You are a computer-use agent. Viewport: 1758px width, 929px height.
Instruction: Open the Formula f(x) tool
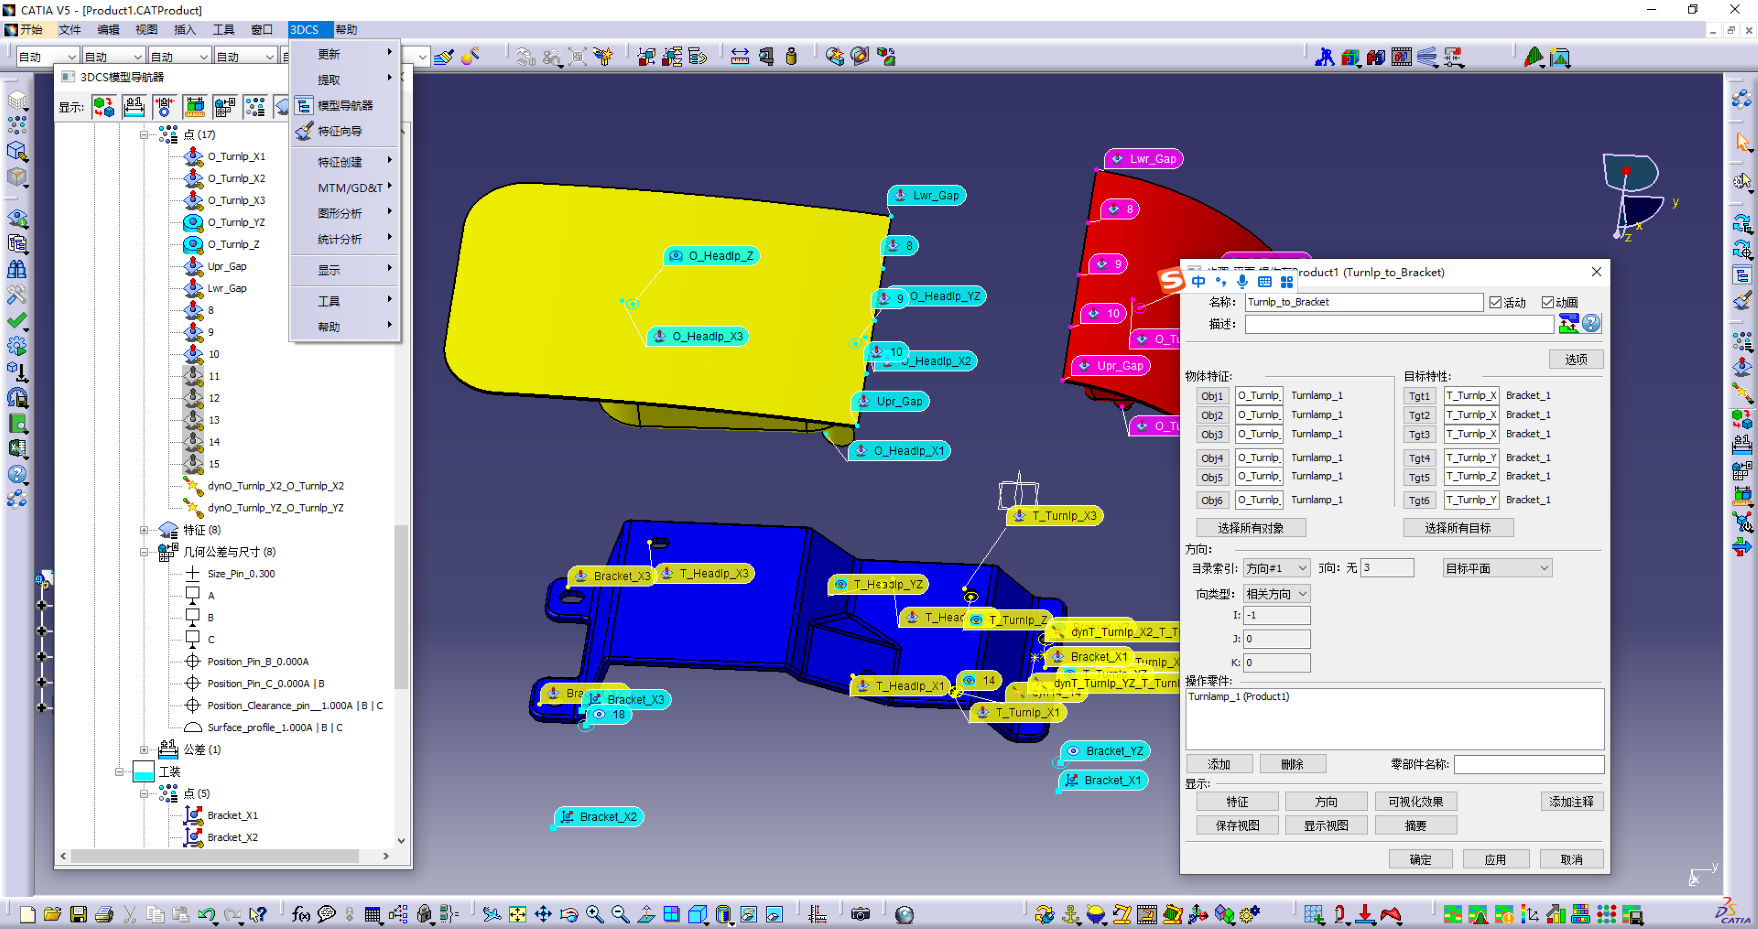click(300, 914)
